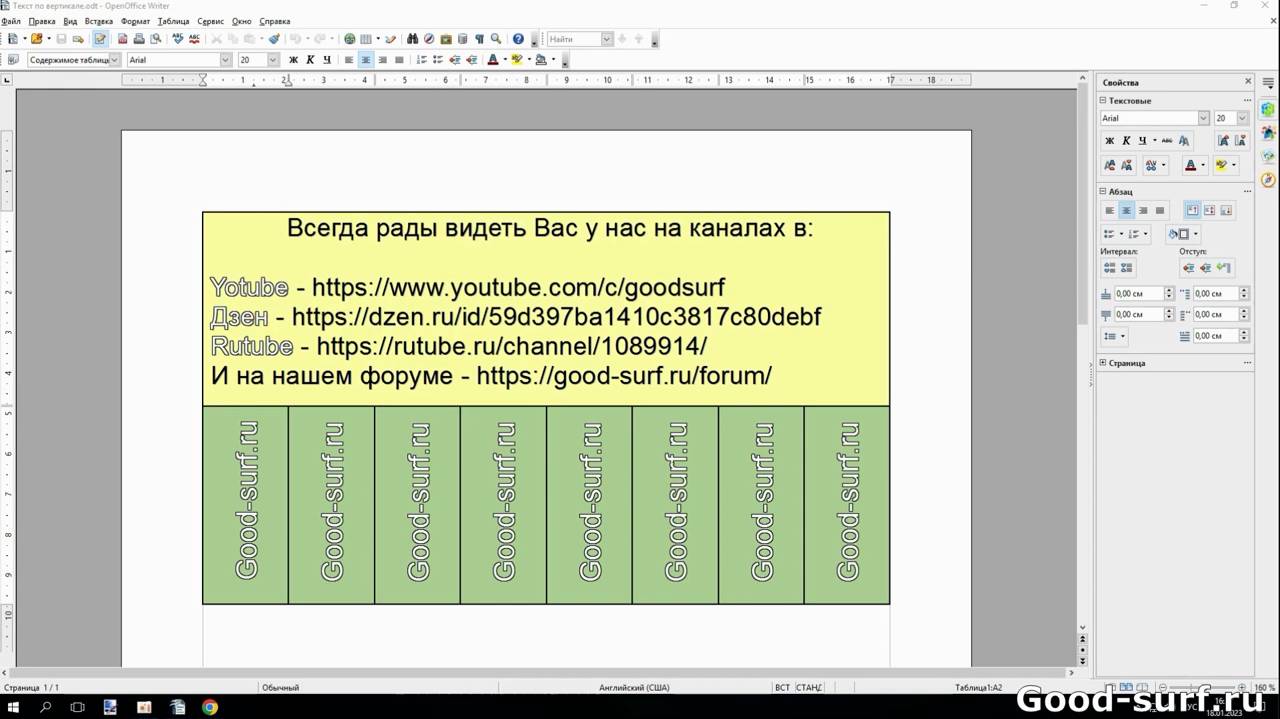Image resolution: width=1280 pixels, height=719 pixels.
Task: Open Styles and Formatting icon
Action: [13, 59]
